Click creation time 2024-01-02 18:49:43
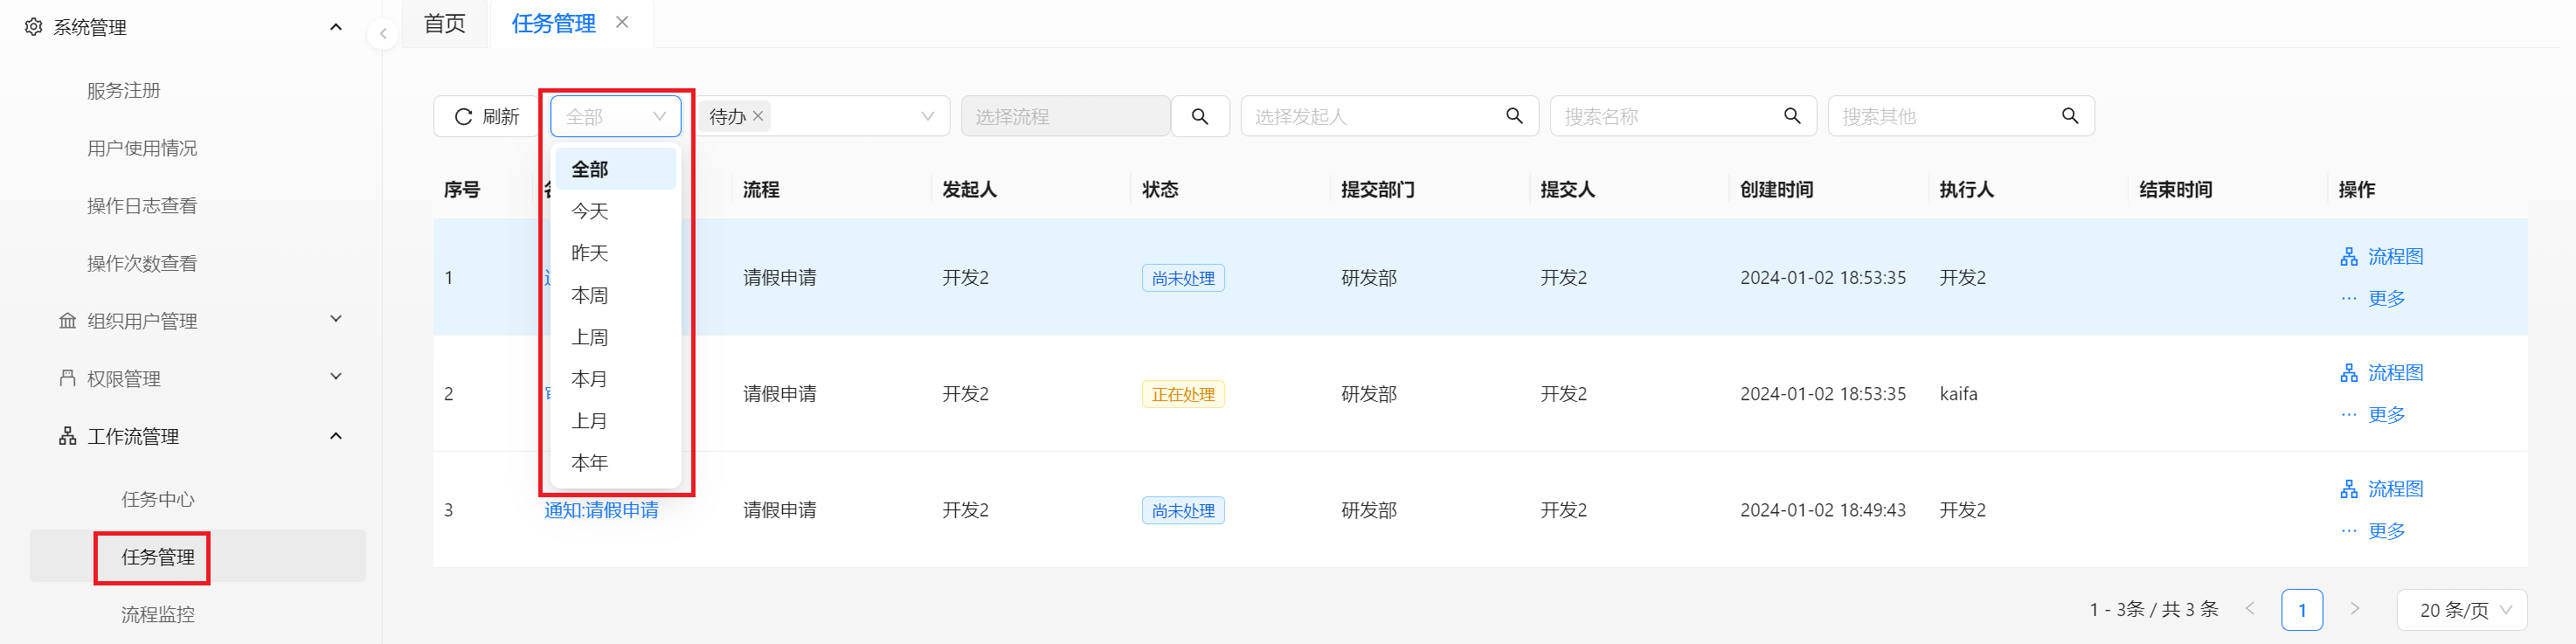 tap(1822, 510)
